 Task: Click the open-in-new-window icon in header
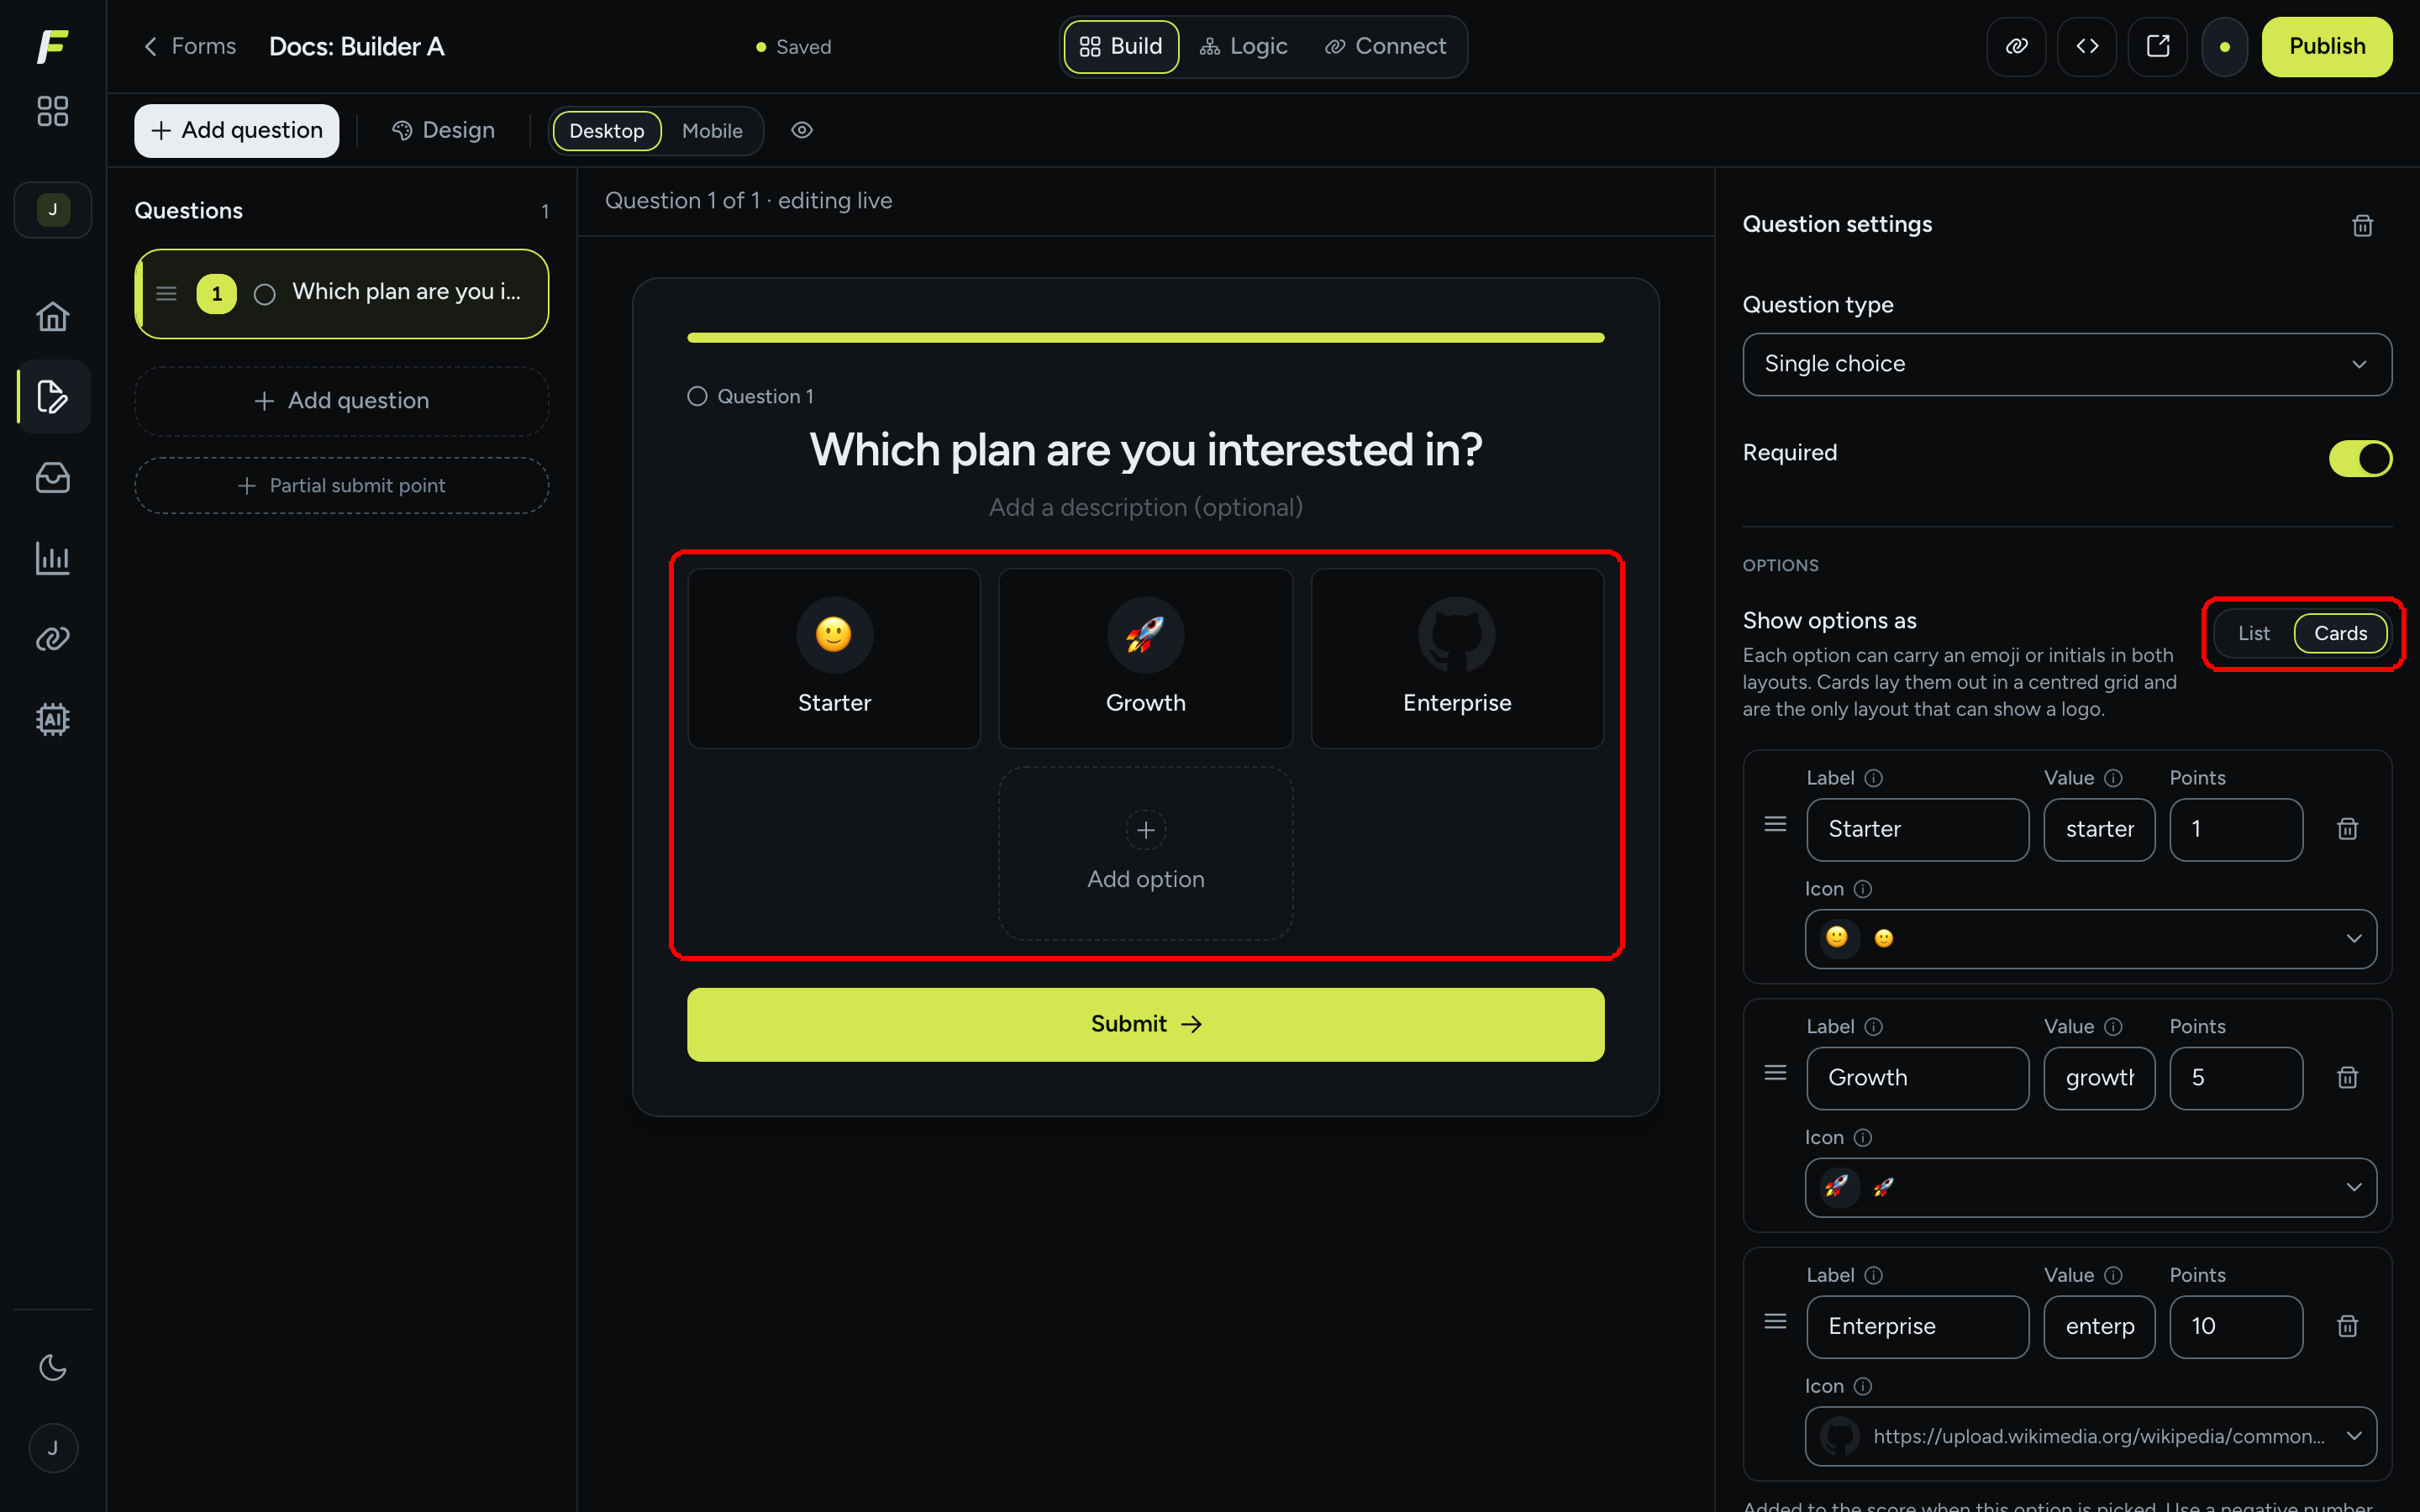[x=2158, y=47]
